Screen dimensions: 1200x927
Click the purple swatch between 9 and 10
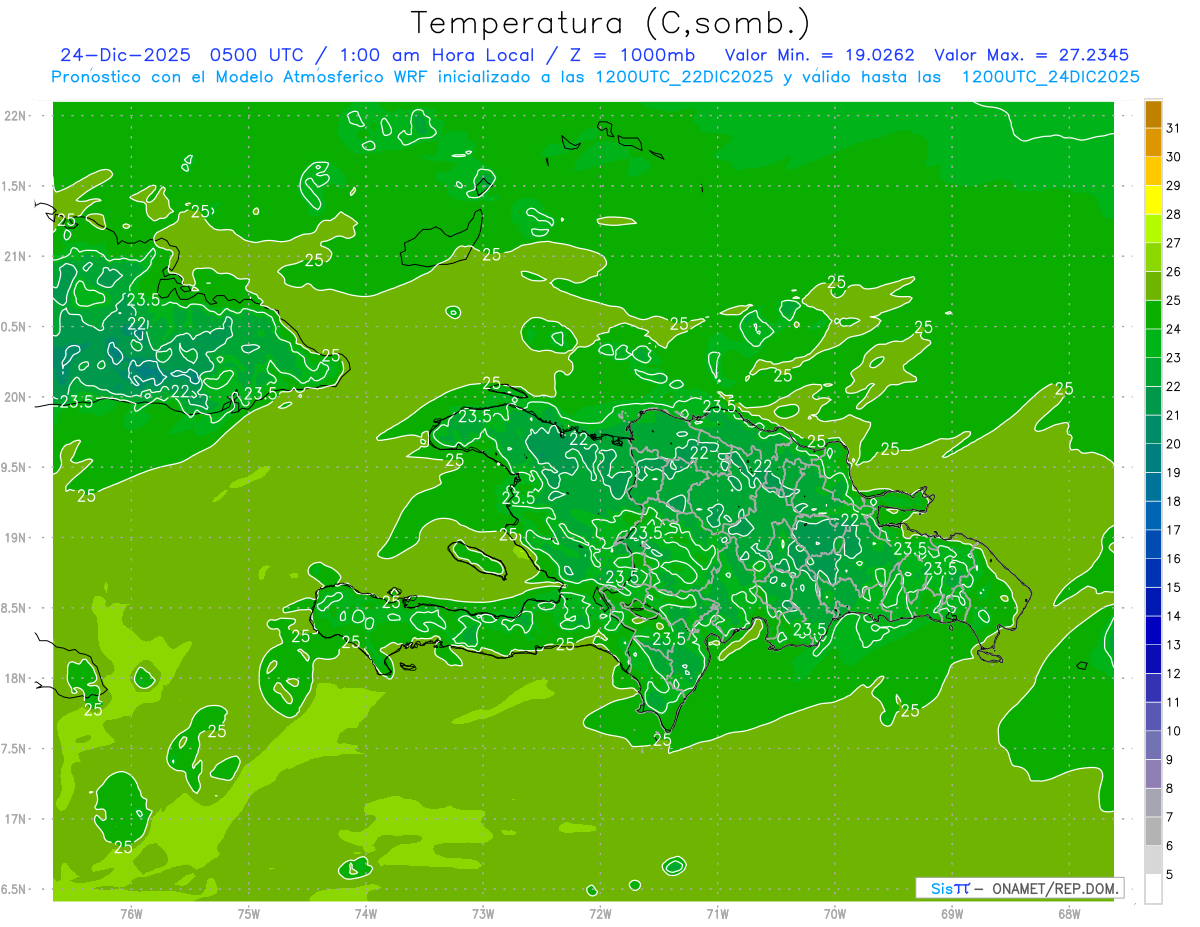[1153, 745]
